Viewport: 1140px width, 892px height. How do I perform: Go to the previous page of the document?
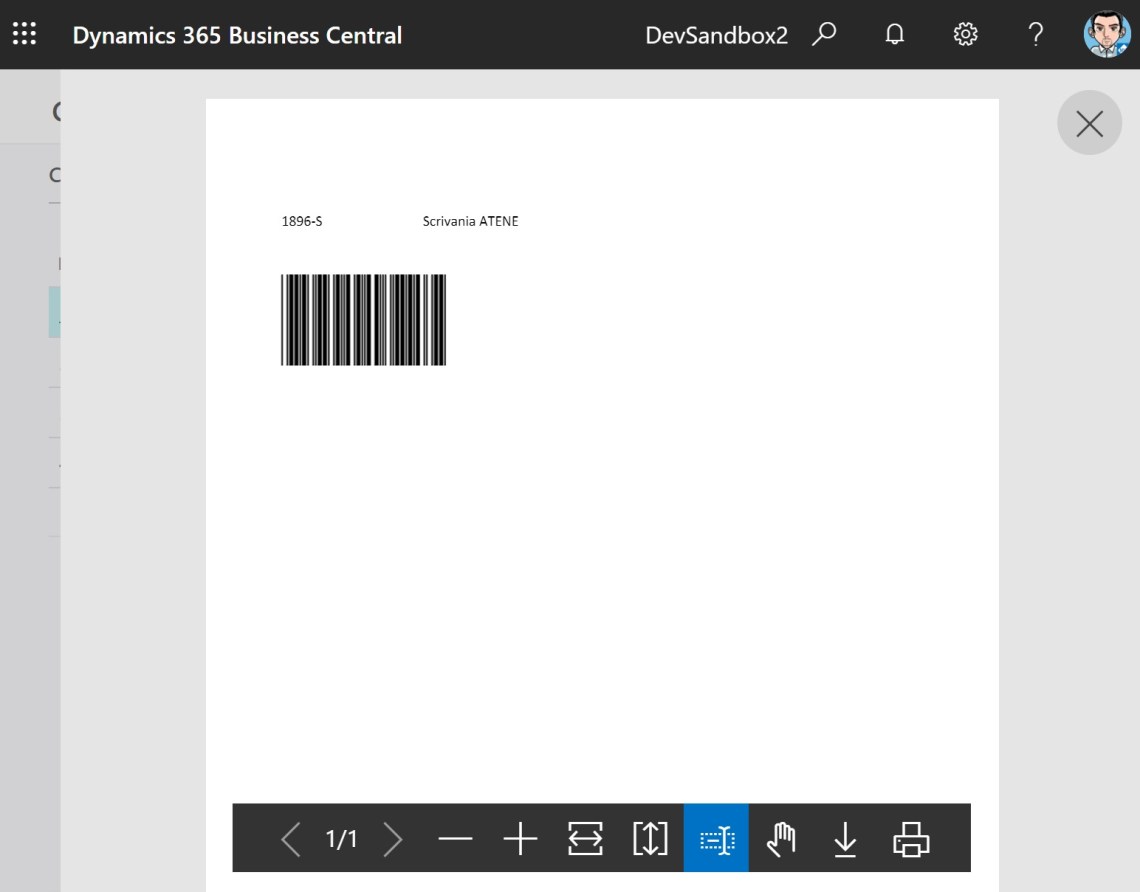point(290,838)
